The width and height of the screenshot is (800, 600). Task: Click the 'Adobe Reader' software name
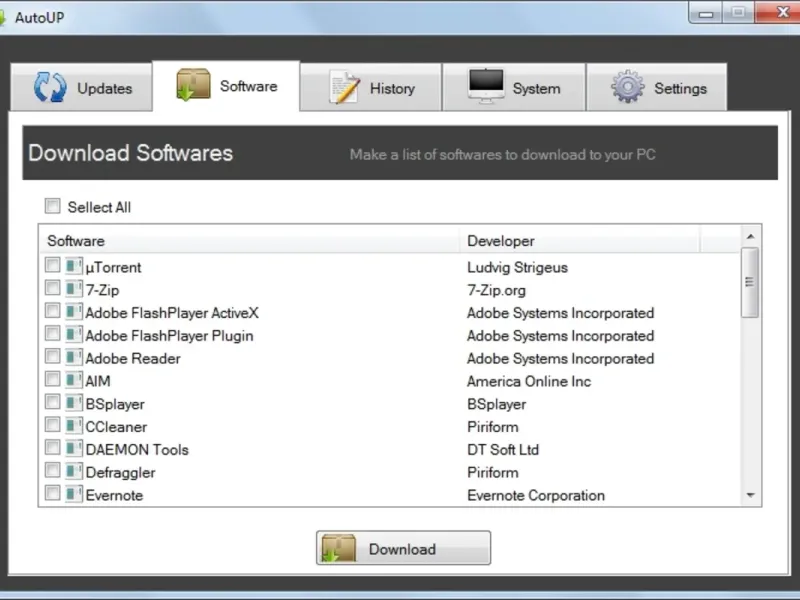133,359
